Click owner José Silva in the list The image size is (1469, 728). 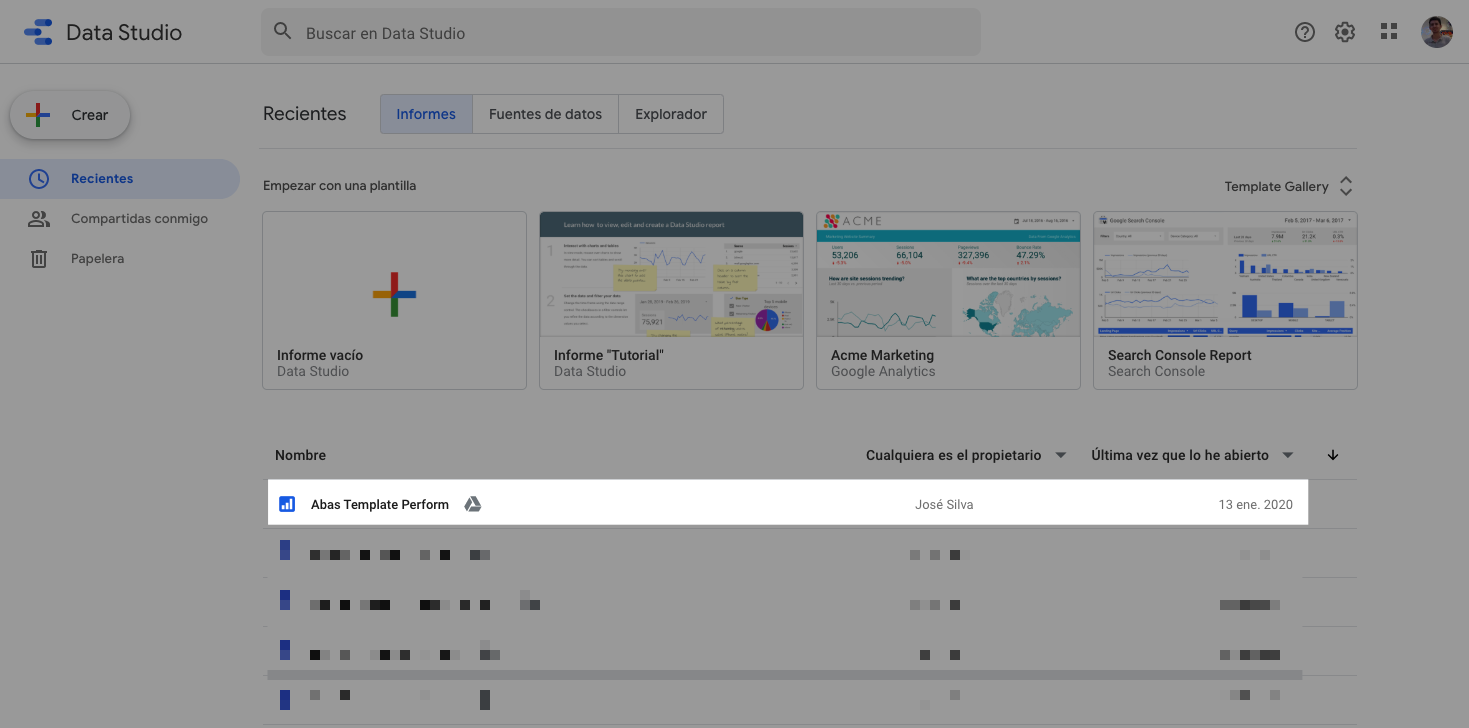pyautogui.click(x=944, y=505)
